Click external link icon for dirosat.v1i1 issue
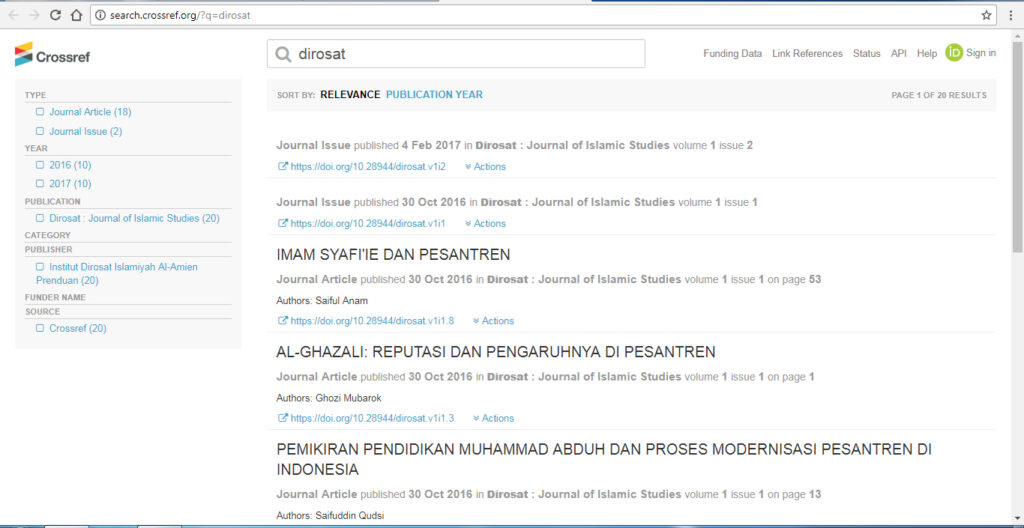Image resolution: width=1024 pixels, height=528 pixels. [x=283, y=223]
